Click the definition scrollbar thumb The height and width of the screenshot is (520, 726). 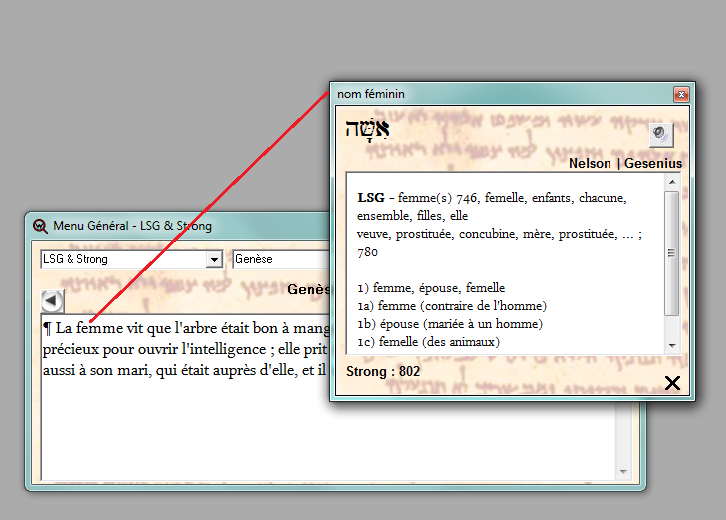coord(671,253)
